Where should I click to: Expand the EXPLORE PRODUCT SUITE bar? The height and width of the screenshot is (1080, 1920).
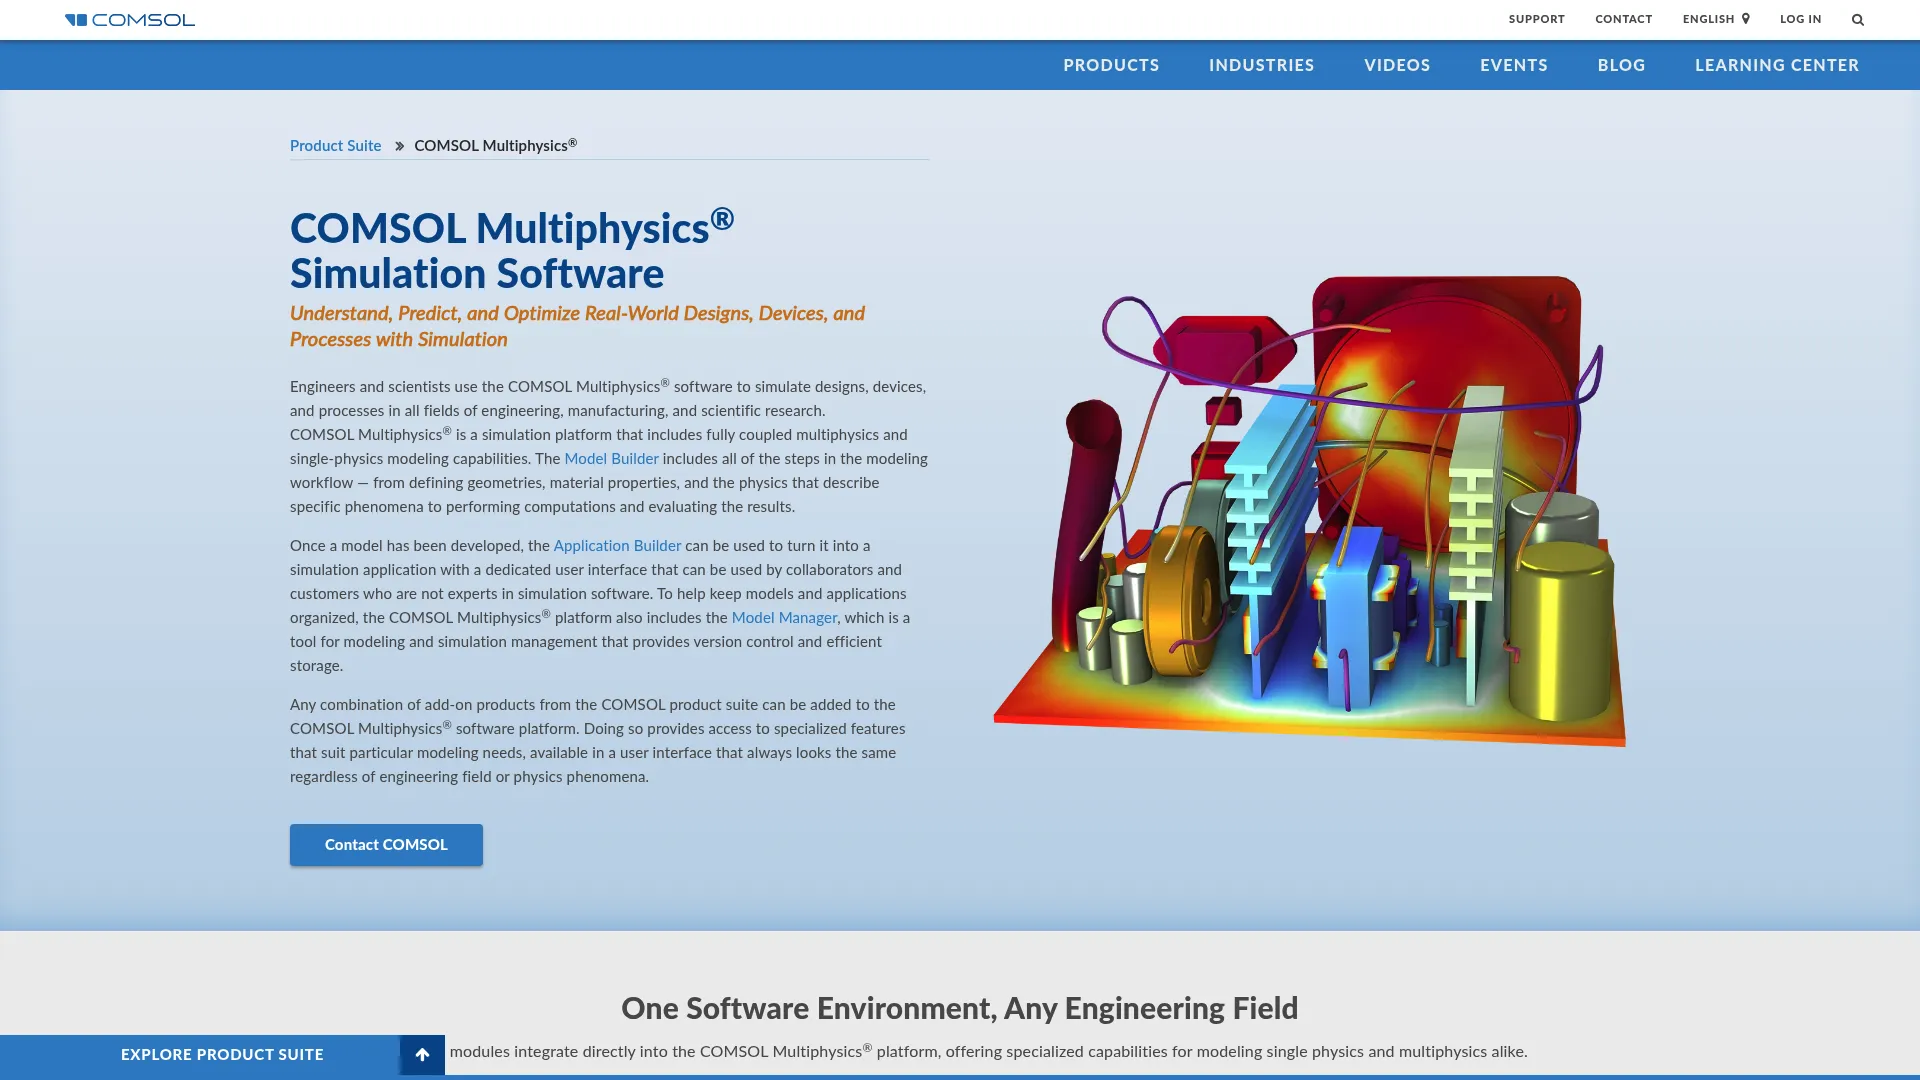tap(222, 1055)
